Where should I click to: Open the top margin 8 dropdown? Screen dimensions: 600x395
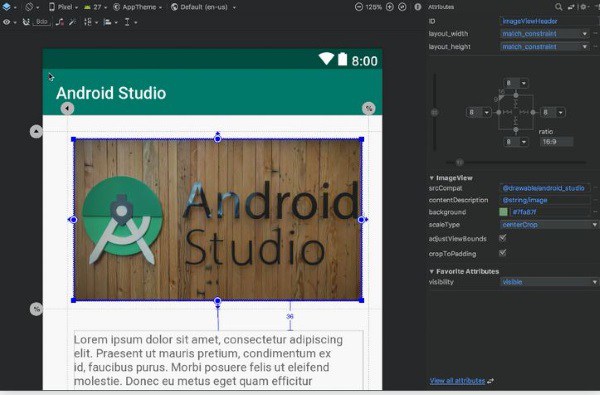point(516,83)
